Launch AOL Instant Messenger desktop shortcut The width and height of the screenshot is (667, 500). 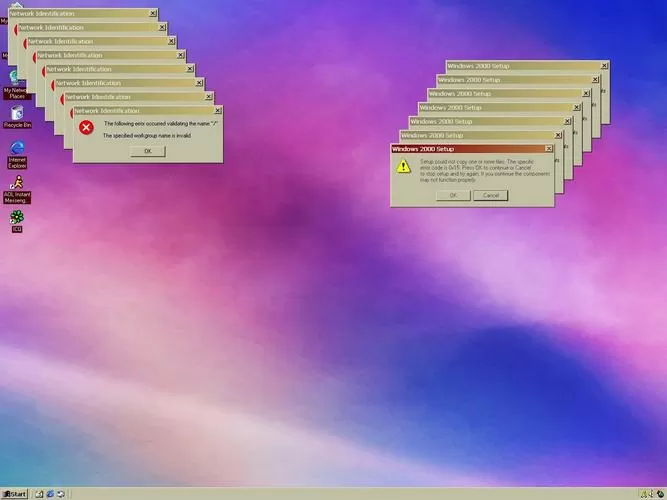tap(17, 189)
